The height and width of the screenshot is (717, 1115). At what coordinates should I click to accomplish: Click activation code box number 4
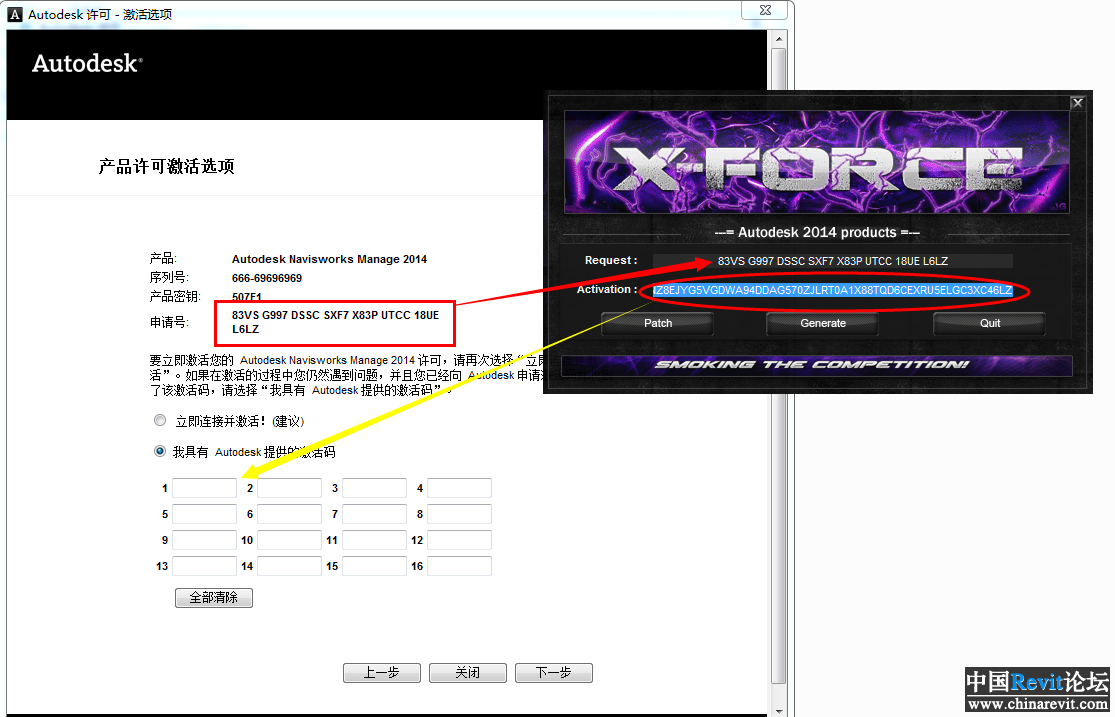point(459,488)
